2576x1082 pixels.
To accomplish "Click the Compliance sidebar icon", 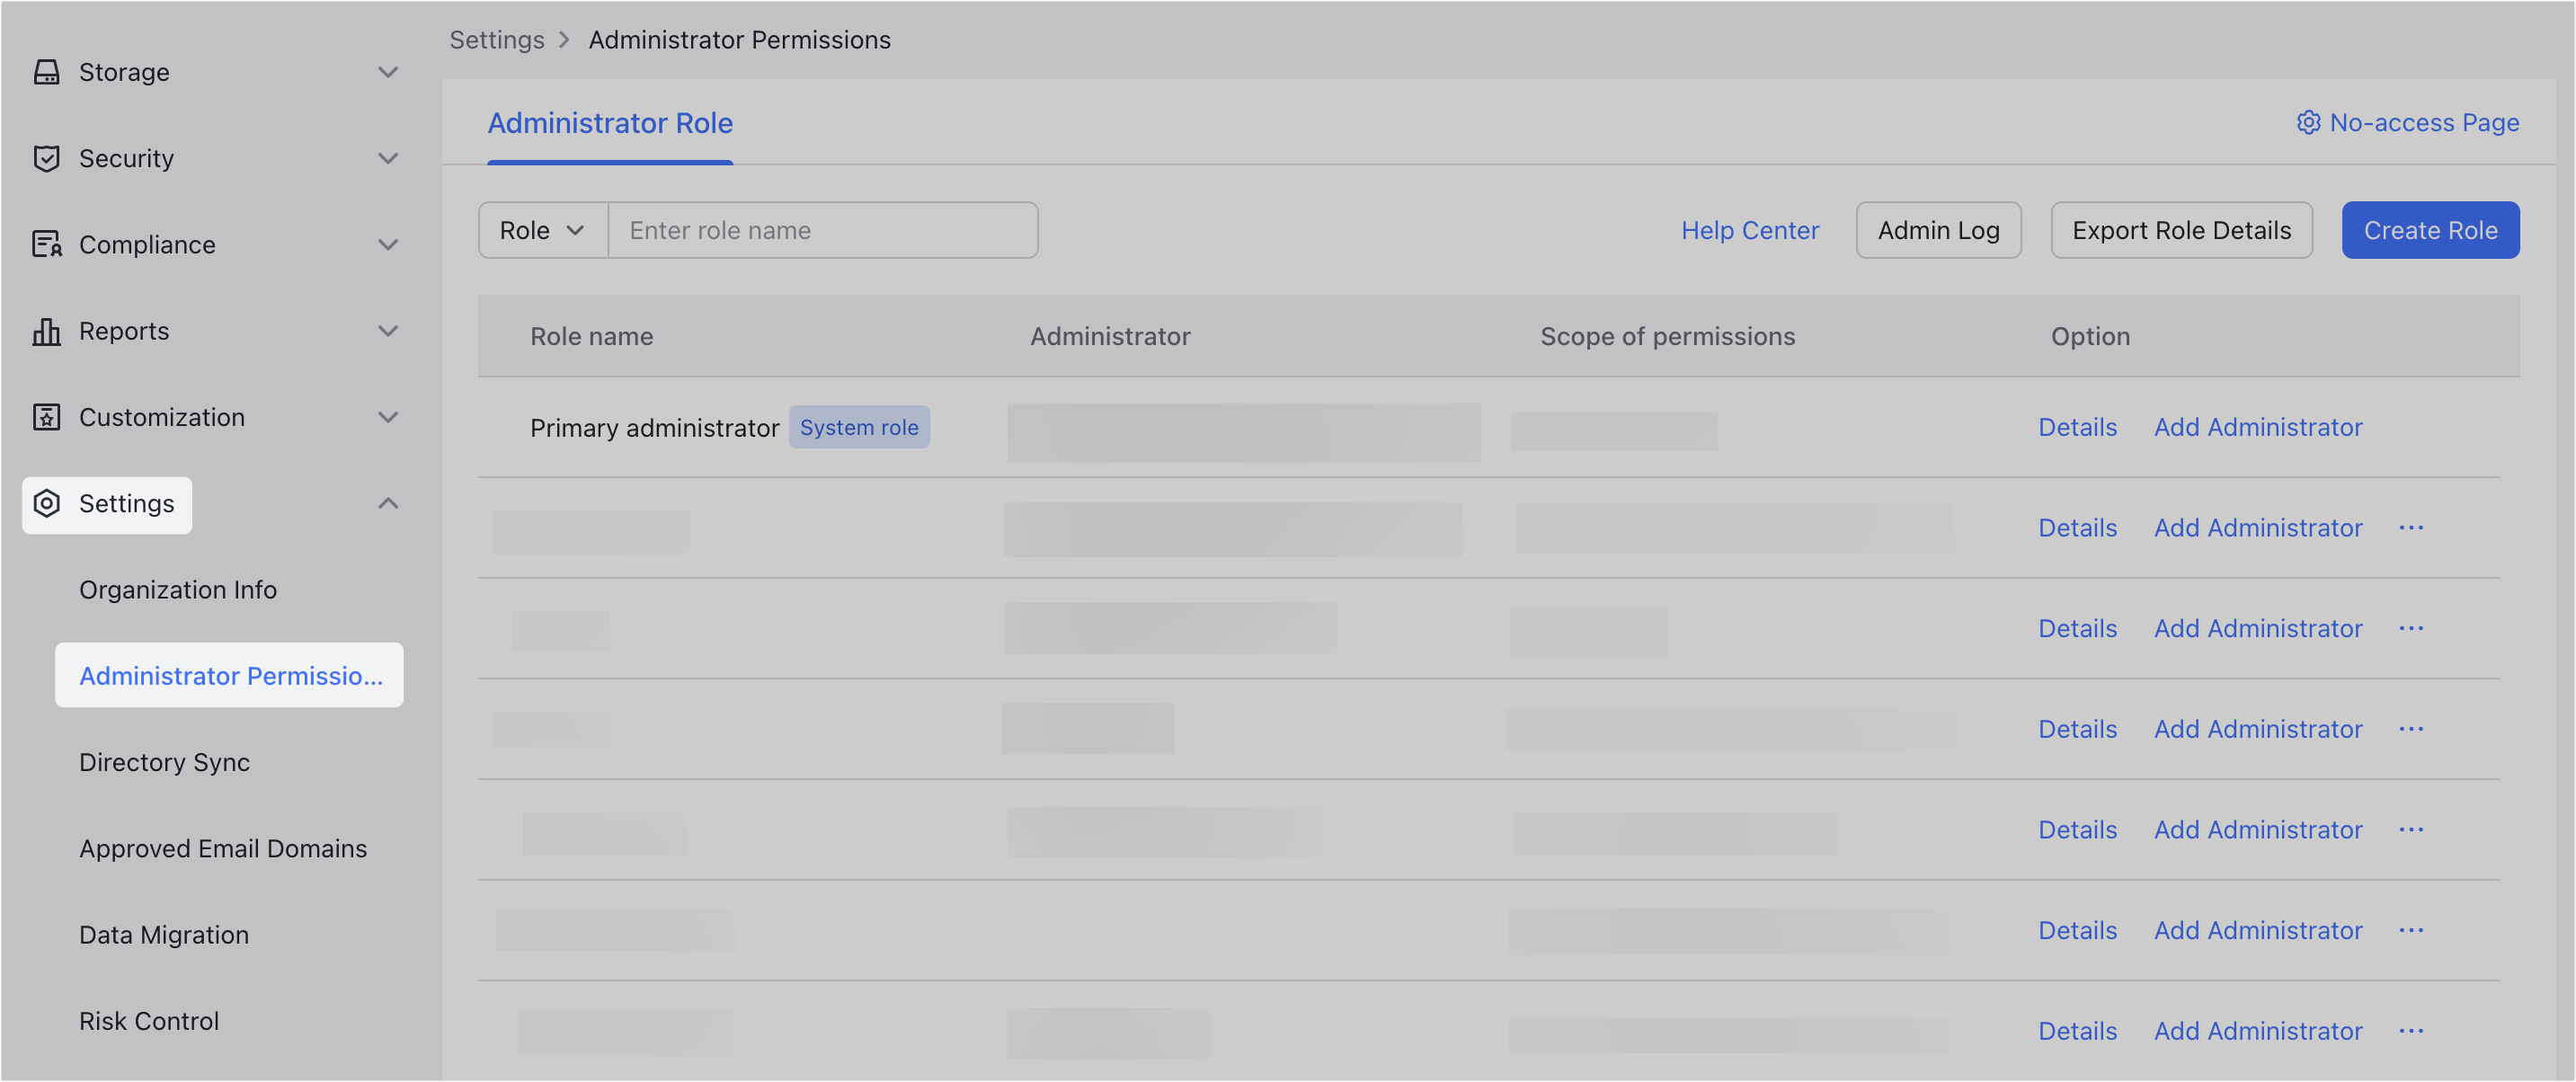I will (x=46, y=244).
